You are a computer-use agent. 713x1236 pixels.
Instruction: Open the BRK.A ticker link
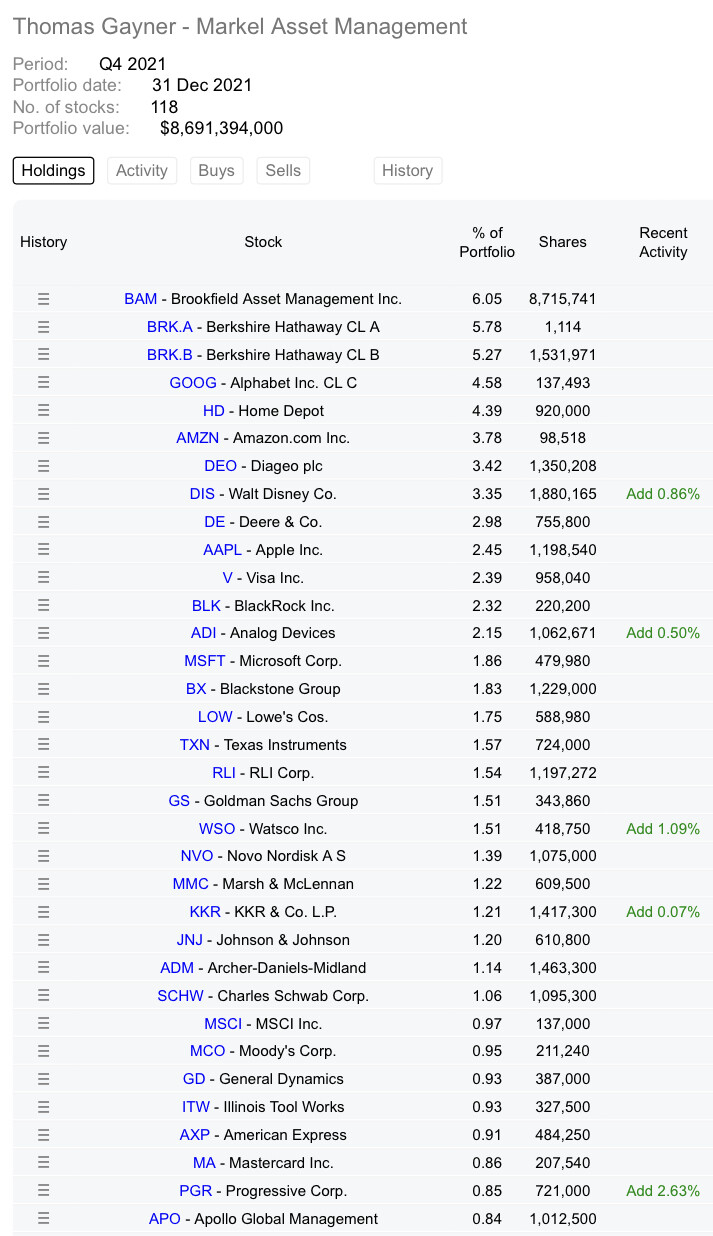tap(170, 327)
